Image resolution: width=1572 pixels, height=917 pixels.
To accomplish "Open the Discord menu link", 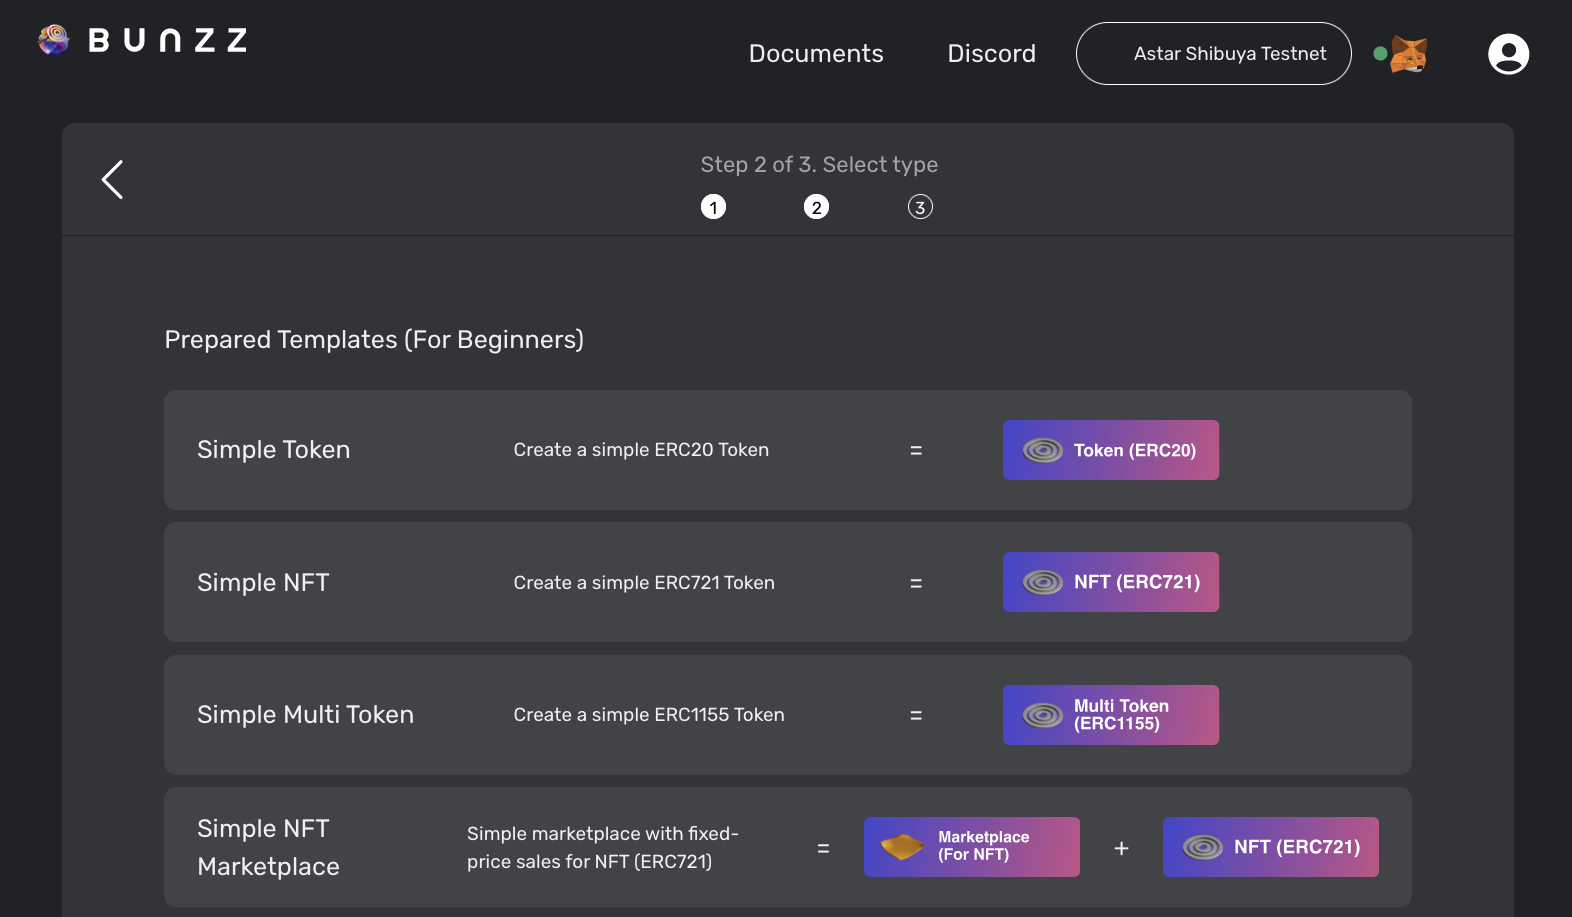I will coord(991,54).
